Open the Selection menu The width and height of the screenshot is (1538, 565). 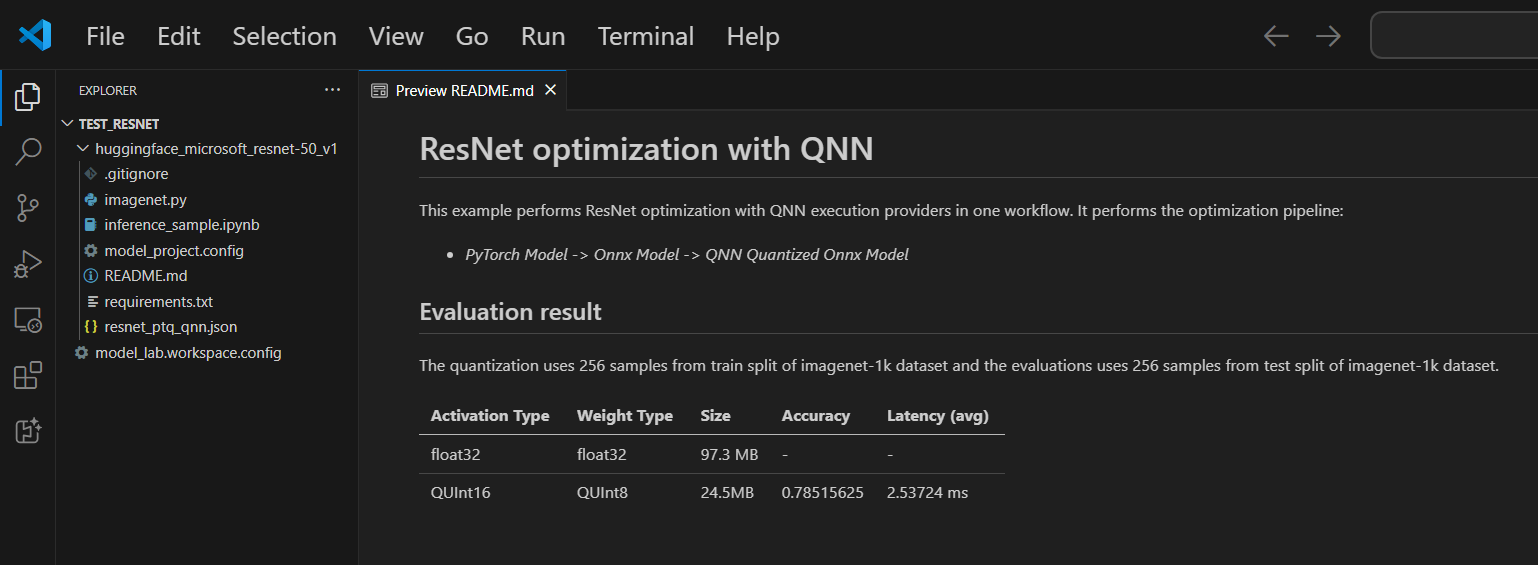point(284,36)
